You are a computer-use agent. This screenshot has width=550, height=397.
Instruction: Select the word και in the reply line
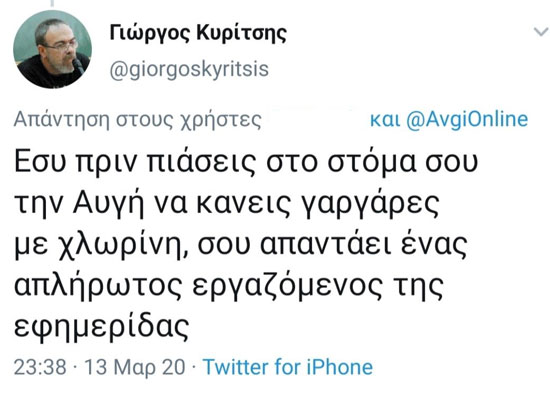pos(385,120)
